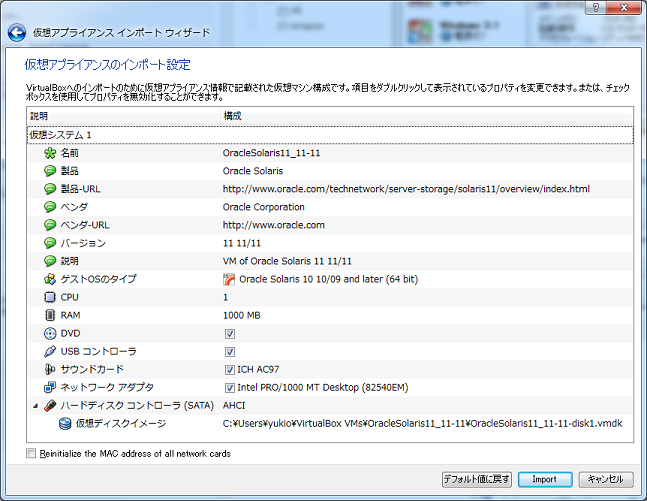The image size is (647, 501).
Task: Uncheck the ICH AC97 sound card checkbox
Action: point(230,369)
